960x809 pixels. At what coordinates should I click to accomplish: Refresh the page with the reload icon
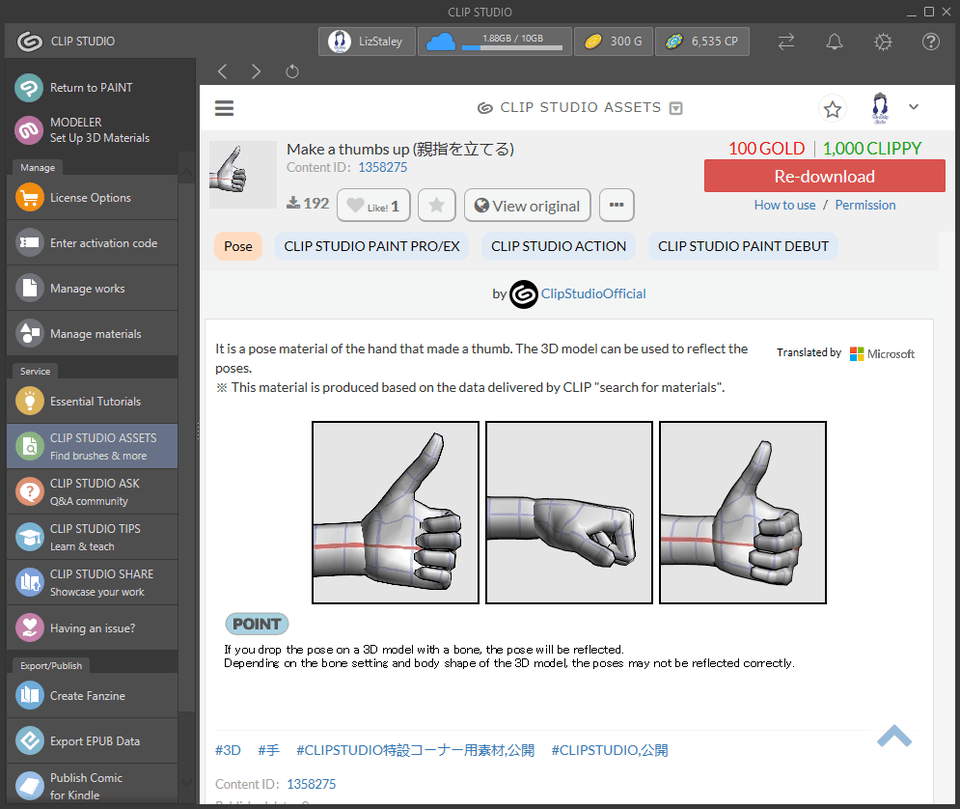290,71
